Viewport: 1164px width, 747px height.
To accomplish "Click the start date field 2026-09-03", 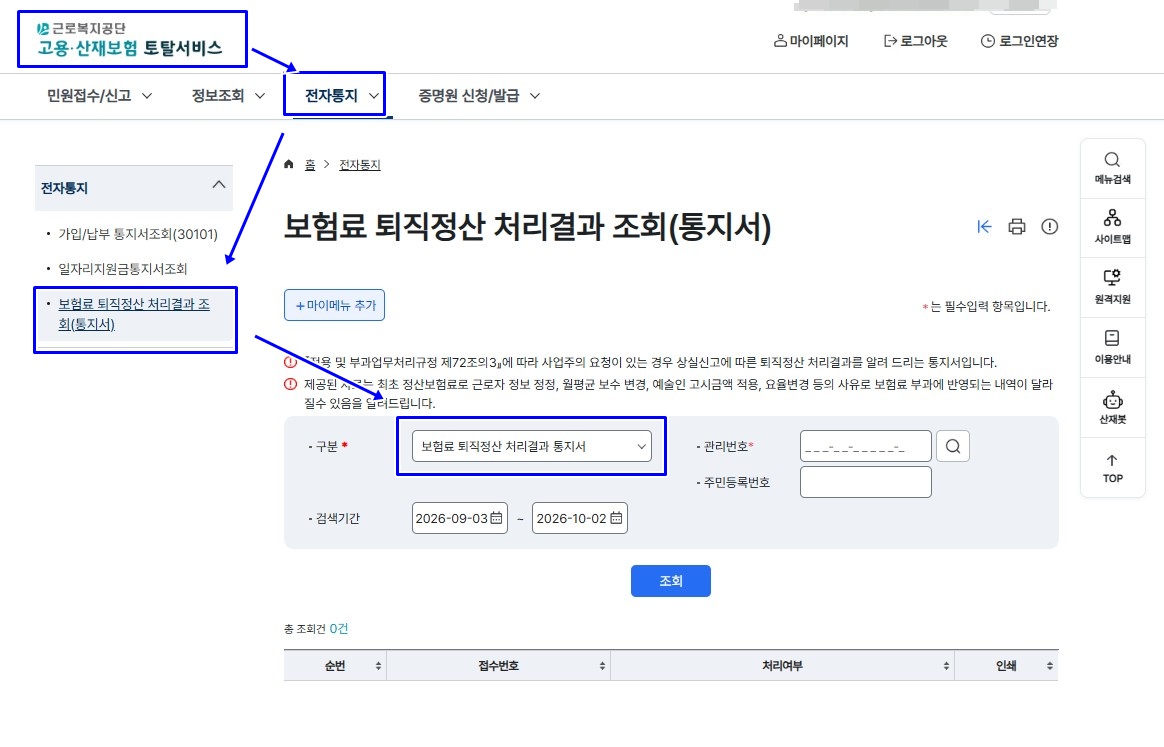I will [x=460, y=518].
